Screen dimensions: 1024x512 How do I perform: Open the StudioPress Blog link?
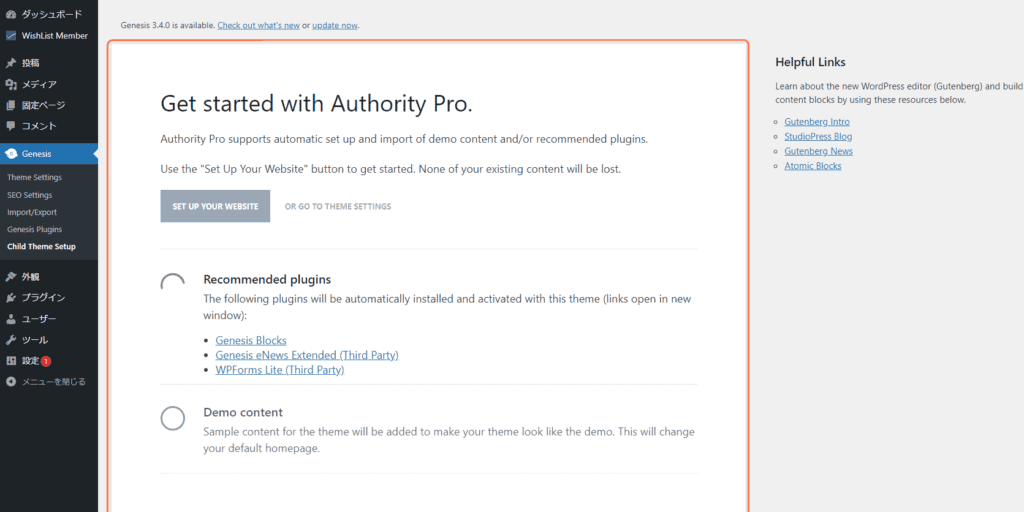coord(818,136)
